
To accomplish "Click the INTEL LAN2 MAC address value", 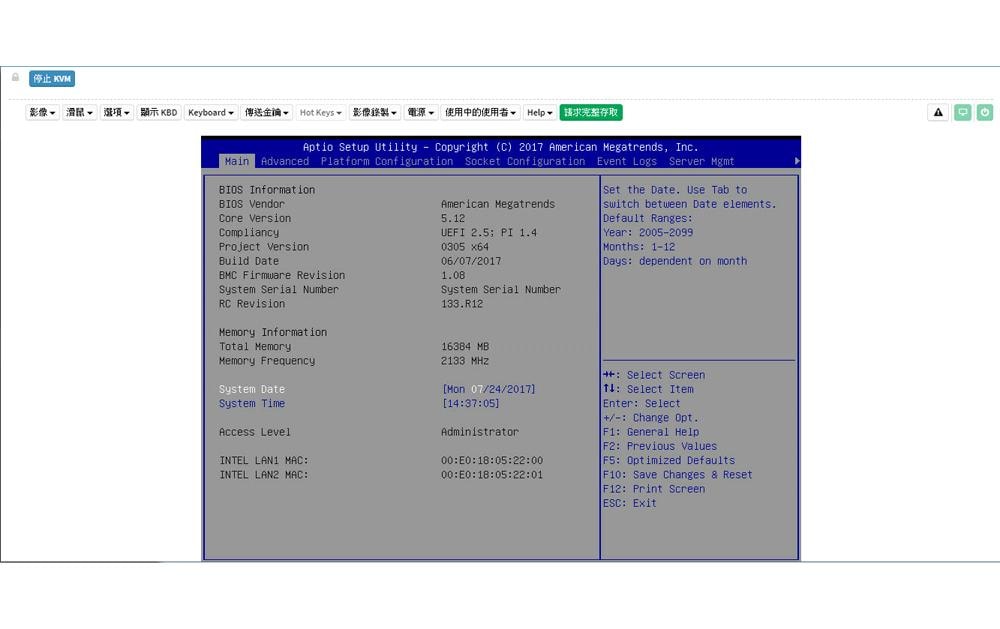I will click(492, 475).
